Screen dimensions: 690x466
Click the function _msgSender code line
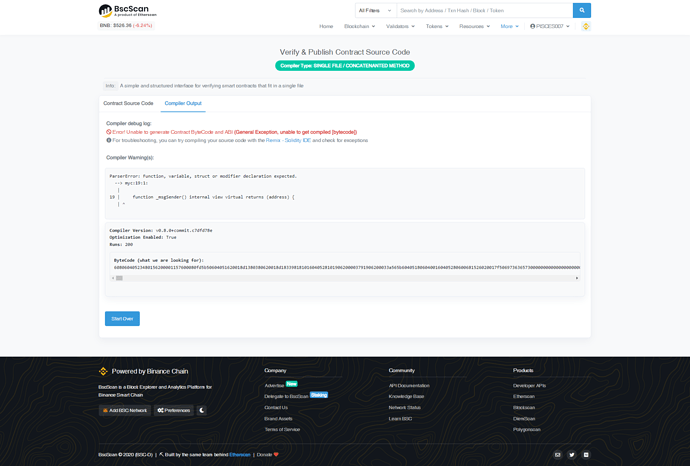point(213,197)
